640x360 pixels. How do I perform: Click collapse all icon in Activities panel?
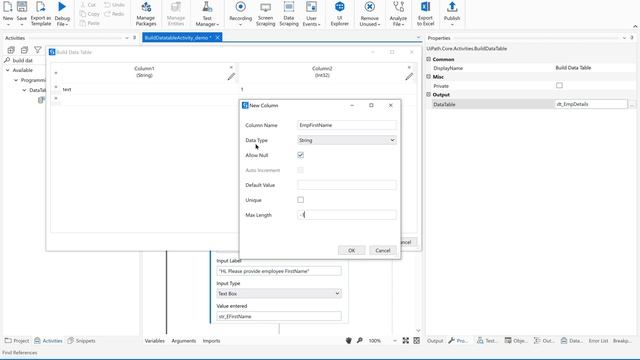[24, 50]
